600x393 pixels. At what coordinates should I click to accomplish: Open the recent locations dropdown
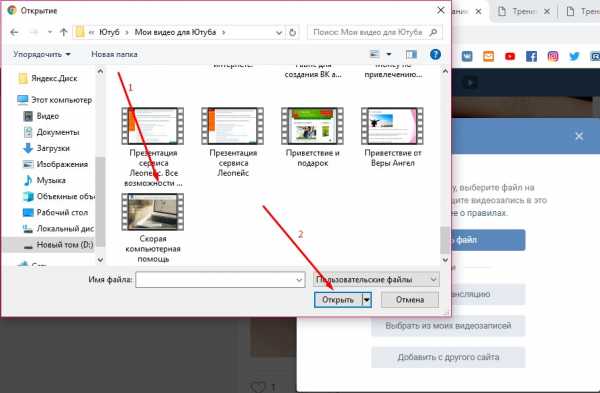point(50,33)
